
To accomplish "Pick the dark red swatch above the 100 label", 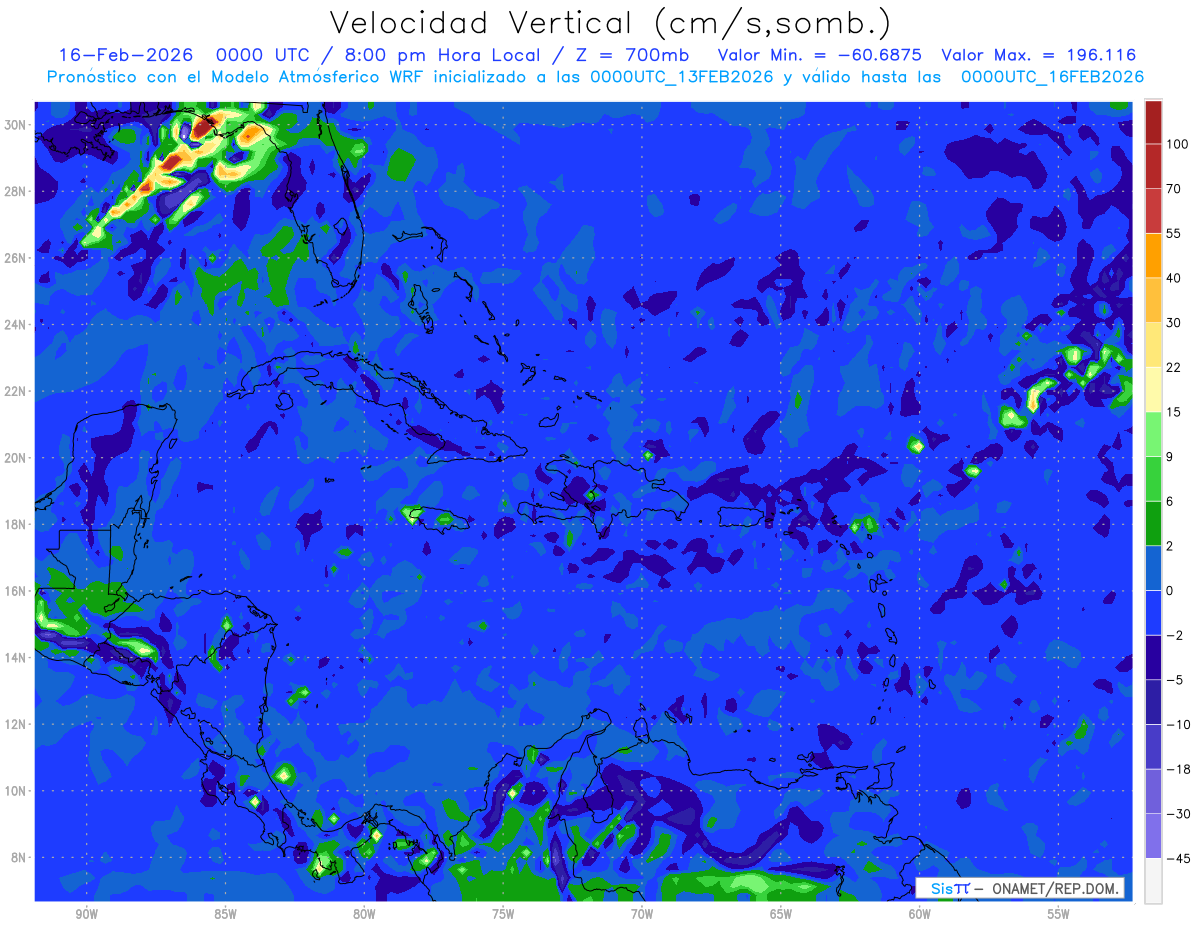I will 1153,121.
